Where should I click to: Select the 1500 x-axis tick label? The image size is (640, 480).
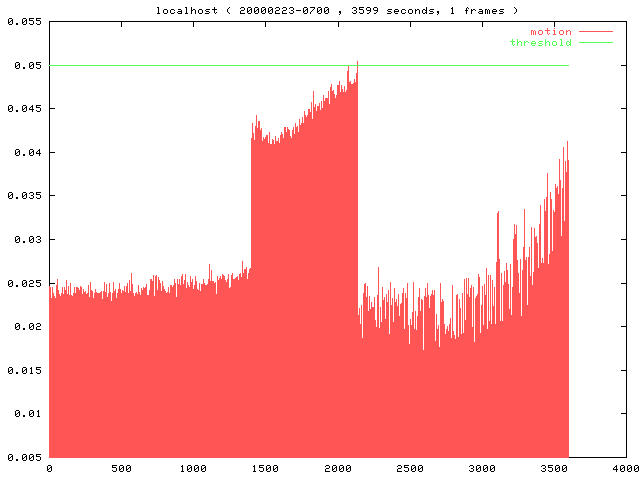pyautogui.click(x=266, y=468)
